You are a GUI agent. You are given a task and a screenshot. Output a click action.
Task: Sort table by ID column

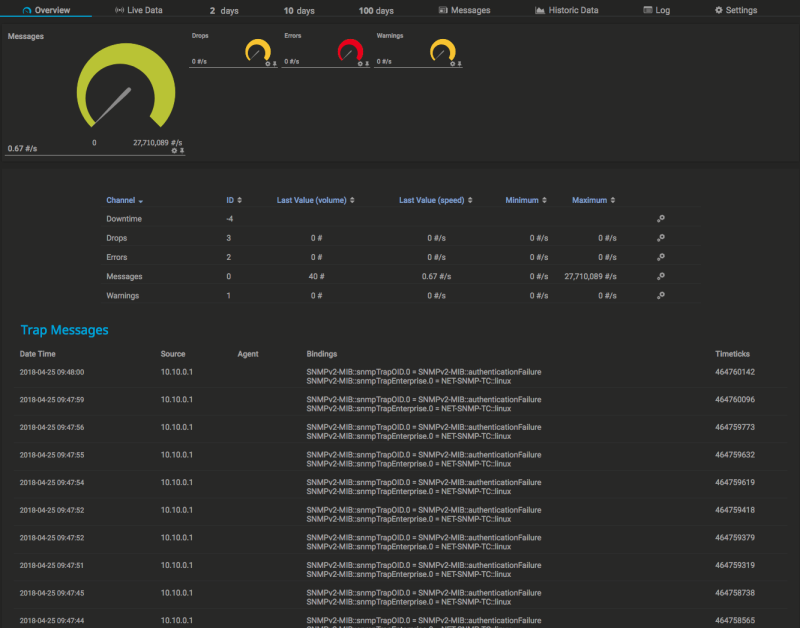233,200
